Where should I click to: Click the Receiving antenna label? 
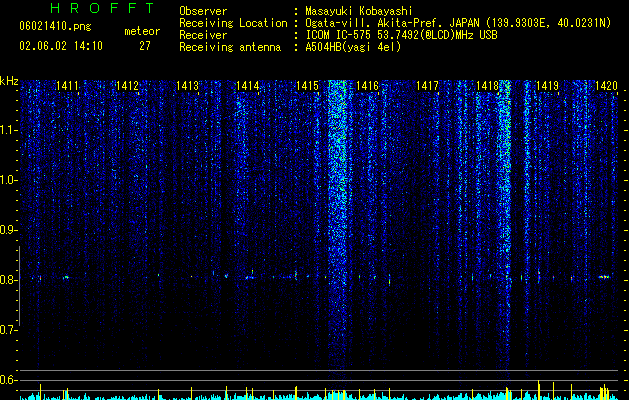[230, 47]
